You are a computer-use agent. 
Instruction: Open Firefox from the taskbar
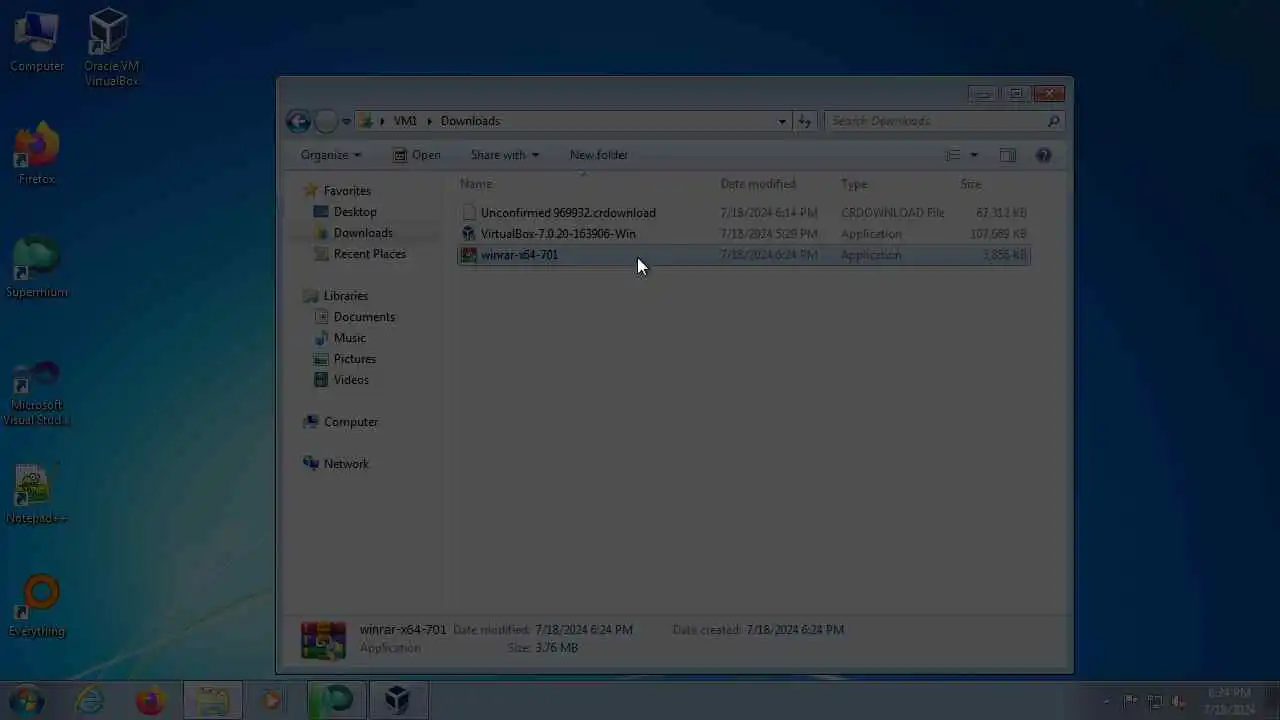(x=150, y=701)
